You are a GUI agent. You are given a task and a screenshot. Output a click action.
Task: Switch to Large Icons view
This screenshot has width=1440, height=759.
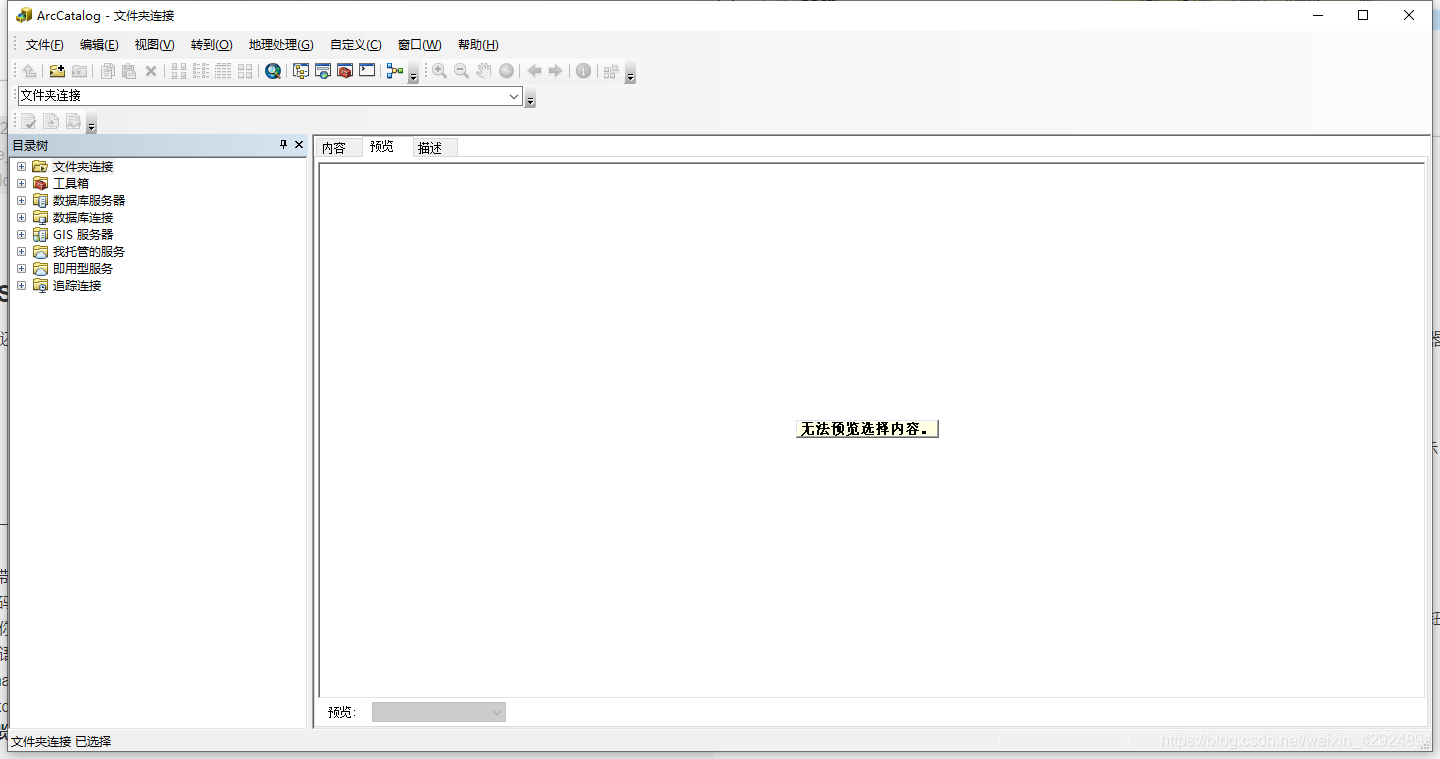[179, 71]
